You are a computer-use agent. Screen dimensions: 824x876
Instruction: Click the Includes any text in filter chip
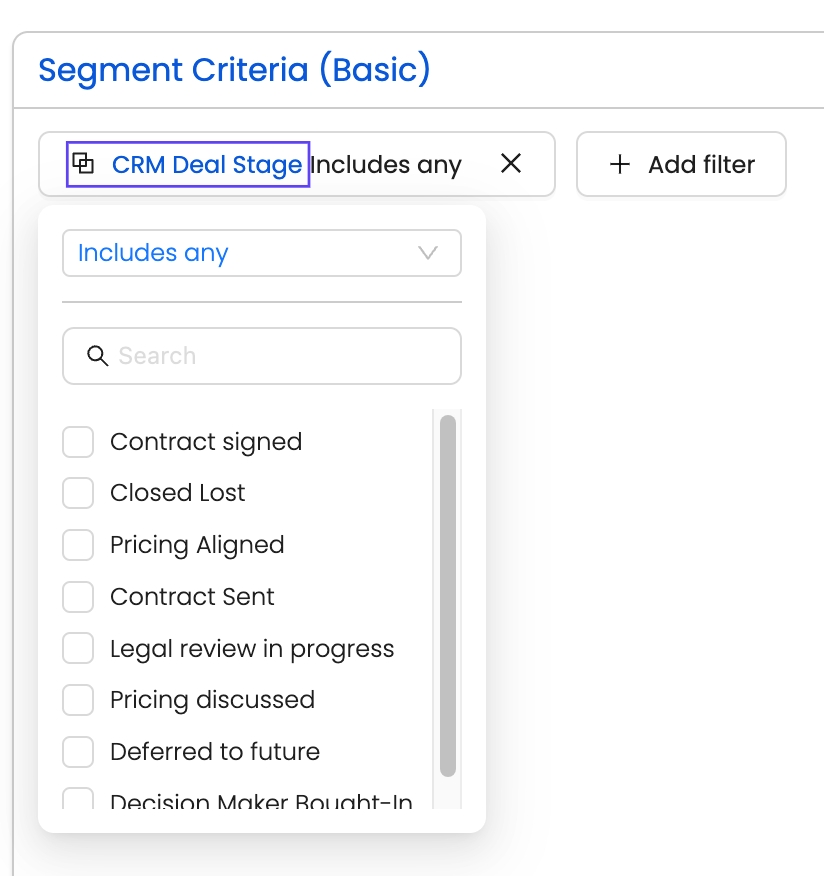[x=386, y=165]
